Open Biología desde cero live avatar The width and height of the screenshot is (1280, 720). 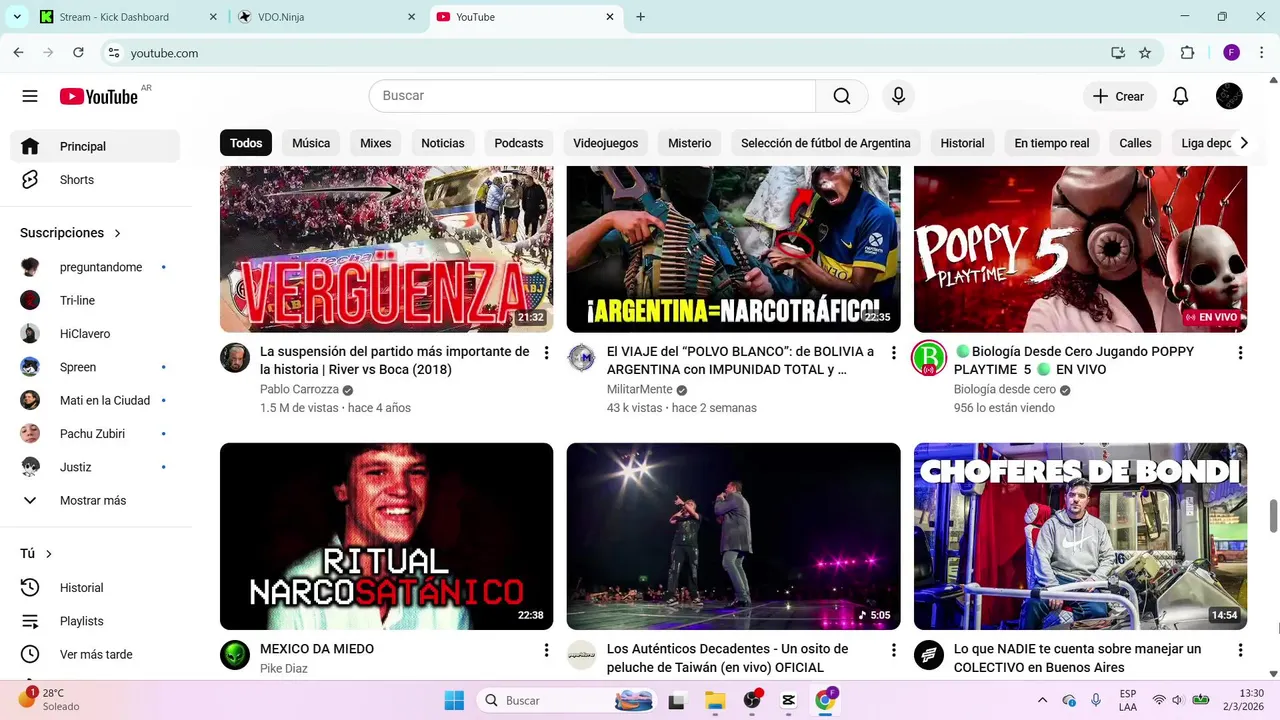tap(929, 358)
